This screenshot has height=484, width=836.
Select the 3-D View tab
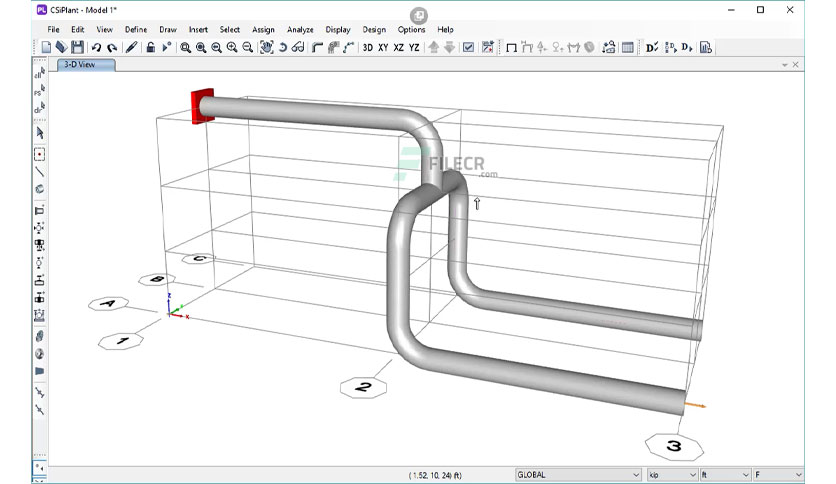[x=86, y=64]
